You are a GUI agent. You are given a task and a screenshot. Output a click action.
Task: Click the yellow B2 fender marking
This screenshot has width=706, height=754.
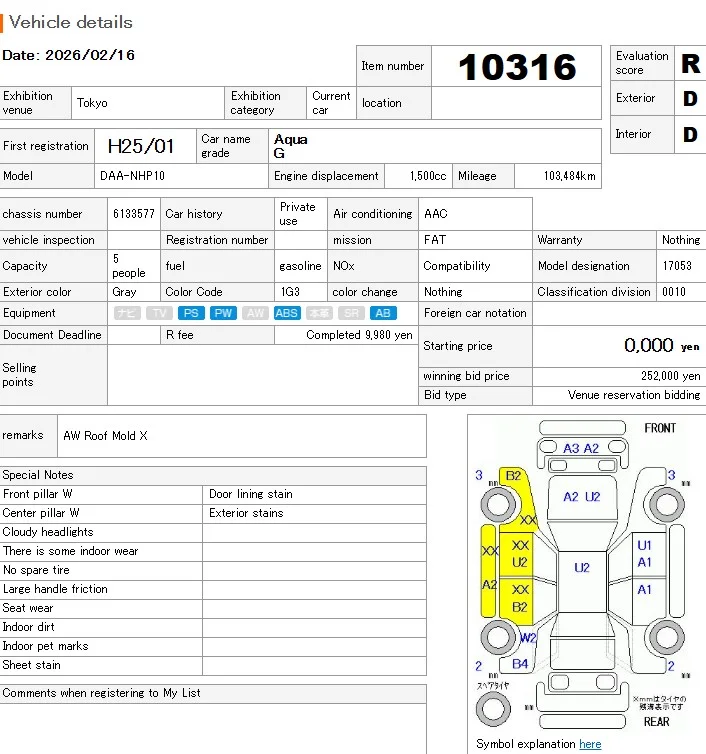point(513,476)
